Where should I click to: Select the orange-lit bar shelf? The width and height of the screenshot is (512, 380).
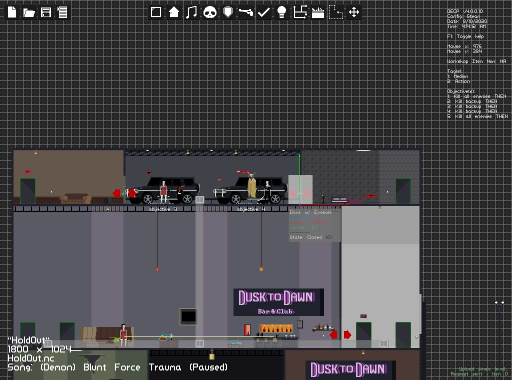click(x=276, y=329)
